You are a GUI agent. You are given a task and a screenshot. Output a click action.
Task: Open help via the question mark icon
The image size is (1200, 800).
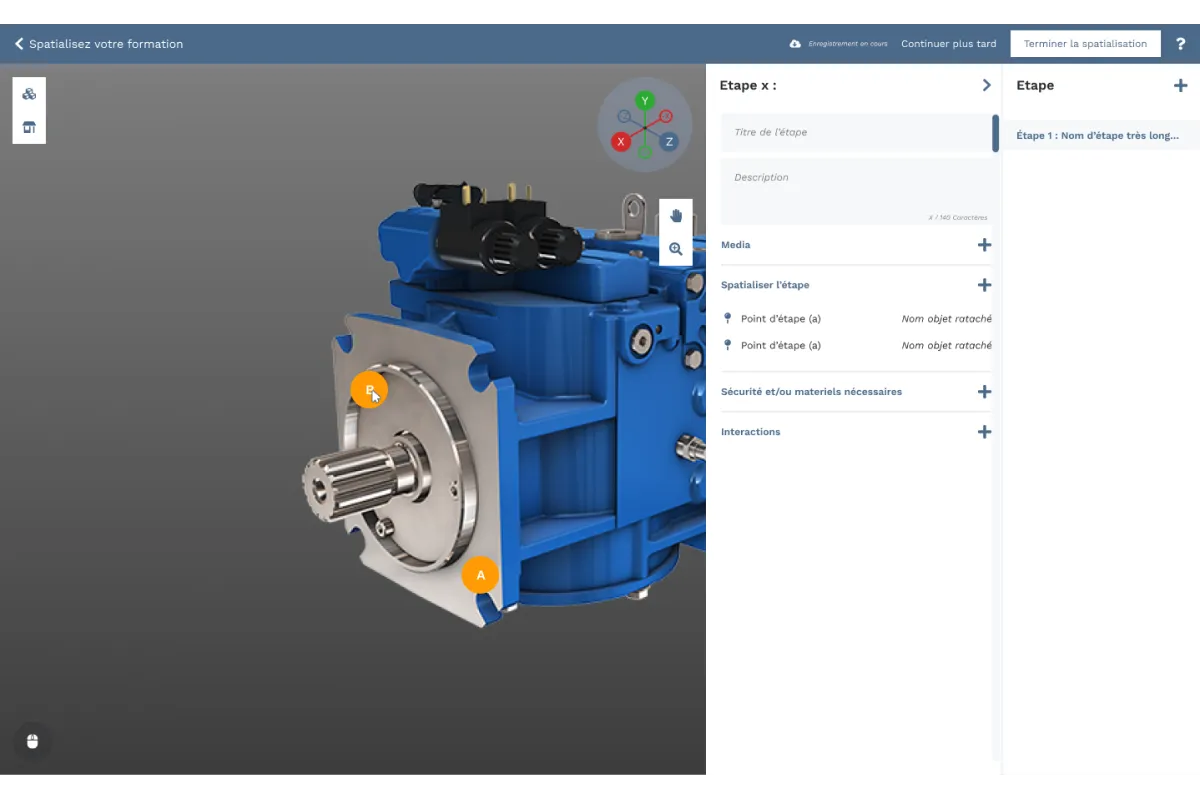click(x=1180, y=43)
